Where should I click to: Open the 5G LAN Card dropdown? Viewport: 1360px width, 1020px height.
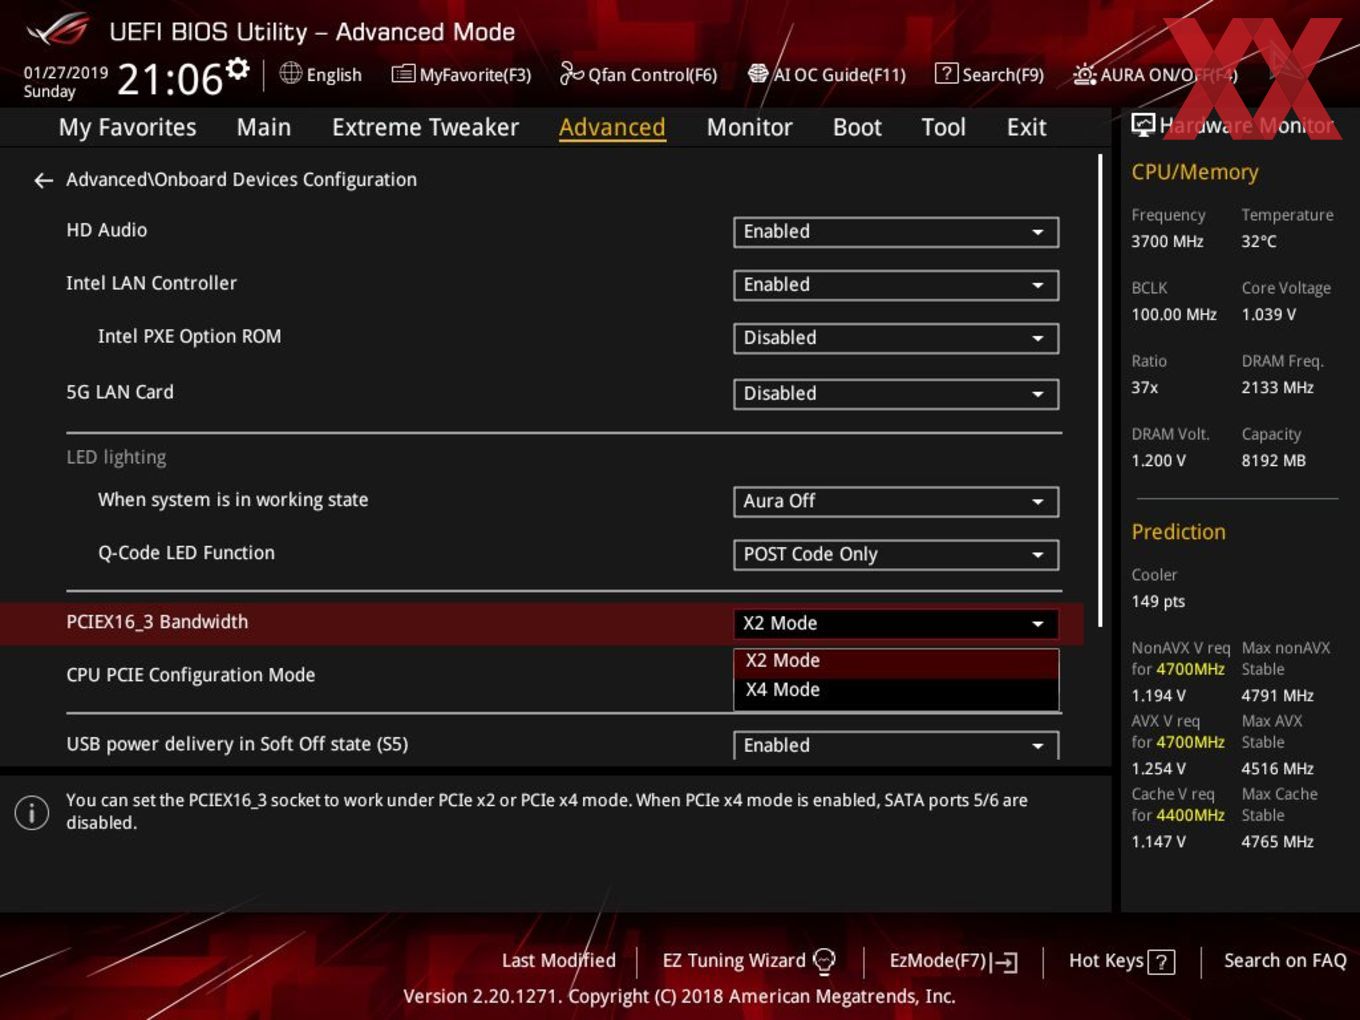coord(895,394)
